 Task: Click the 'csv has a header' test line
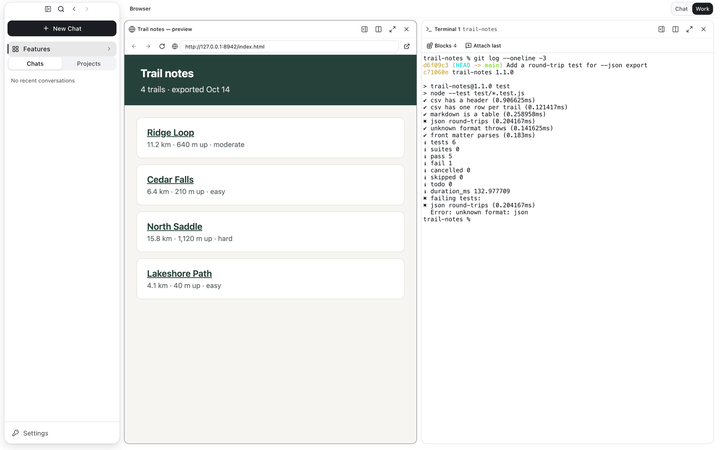(x=479, y=100)
